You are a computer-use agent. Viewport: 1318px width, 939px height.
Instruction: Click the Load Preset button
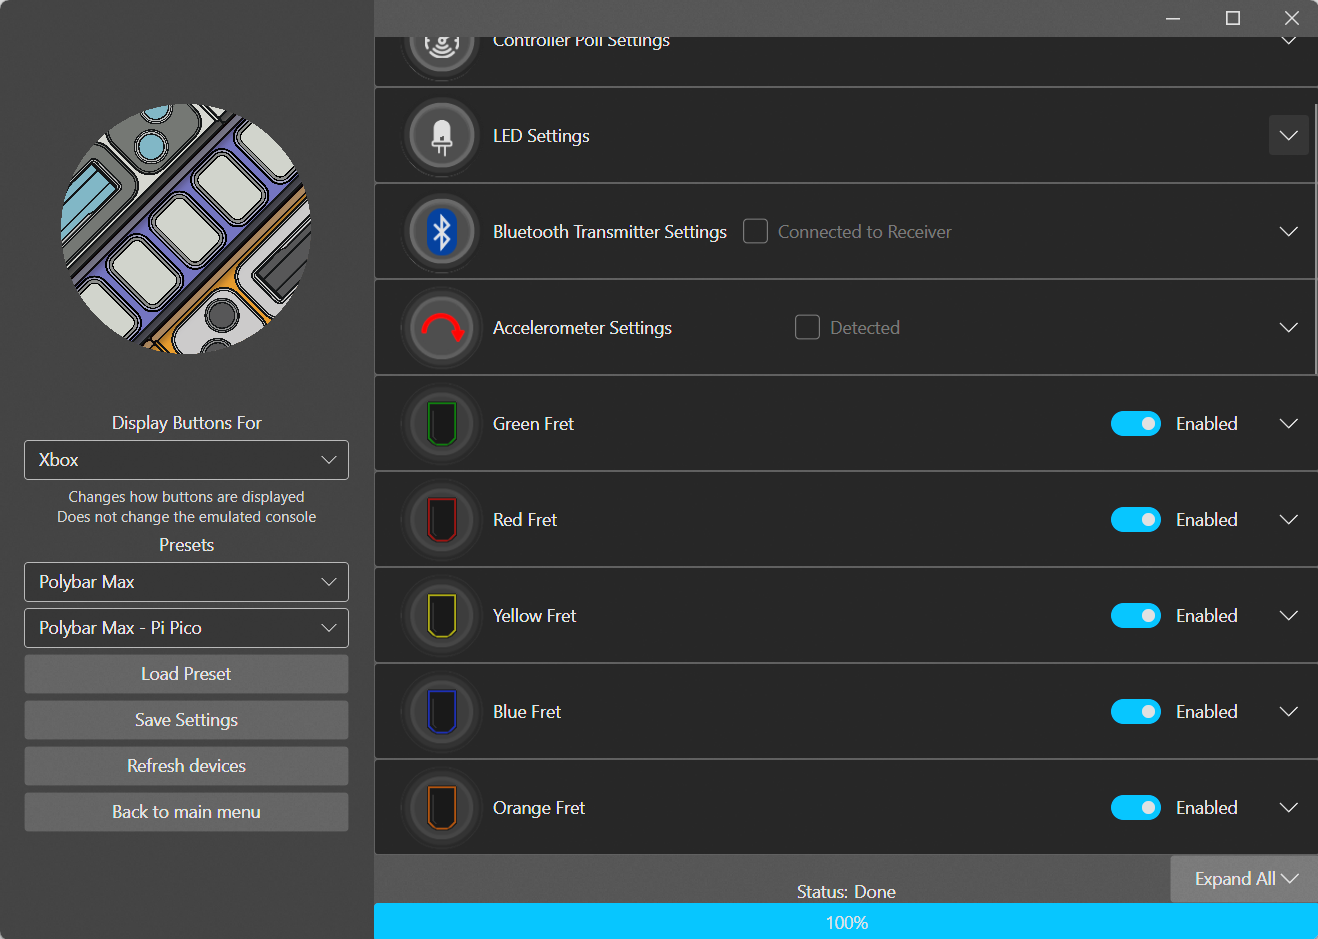[186, 674]
